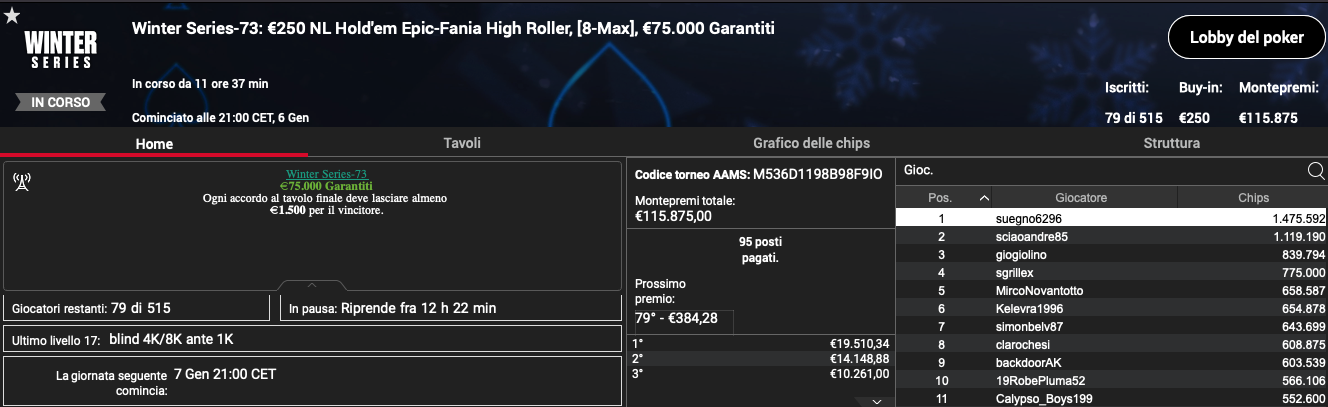Collapse the tournament info panel chevron
The image size is (1328, 407).
point(312,285)
